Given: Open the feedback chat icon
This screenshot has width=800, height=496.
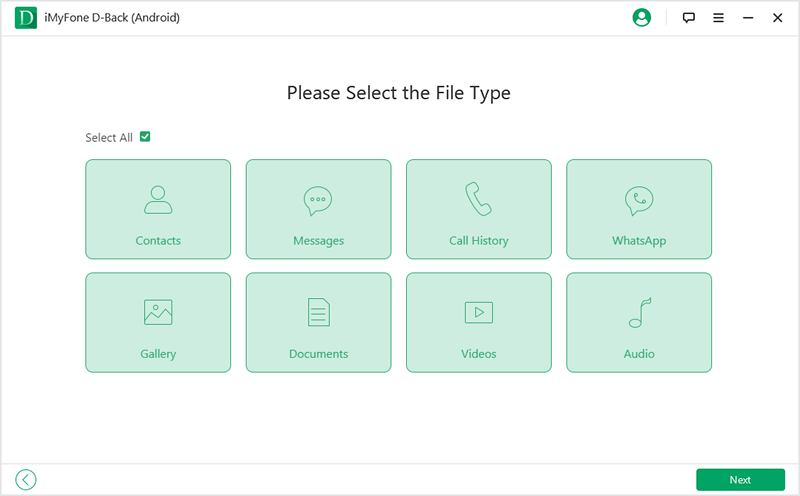Looking at the screenshot, I should [688, 18].
